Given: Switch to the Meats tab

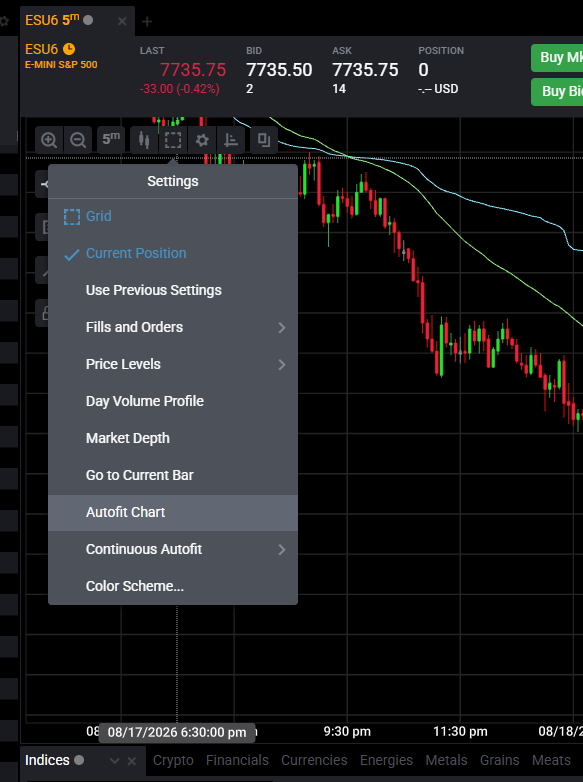Looking at the screenshot, I should coord(551,760).
